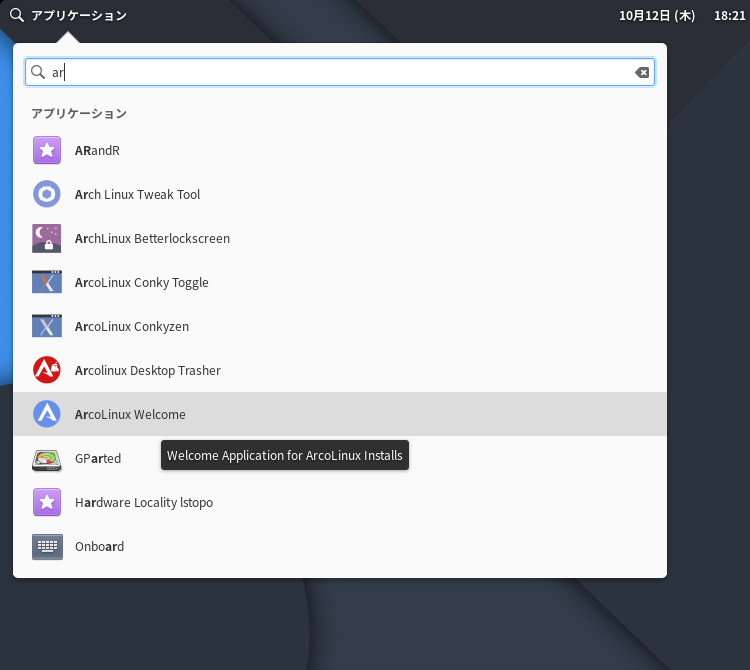Select the ArchLinux Betterlockscreen entry
This screenshot has width=750, height=670.
click(340, 238)
